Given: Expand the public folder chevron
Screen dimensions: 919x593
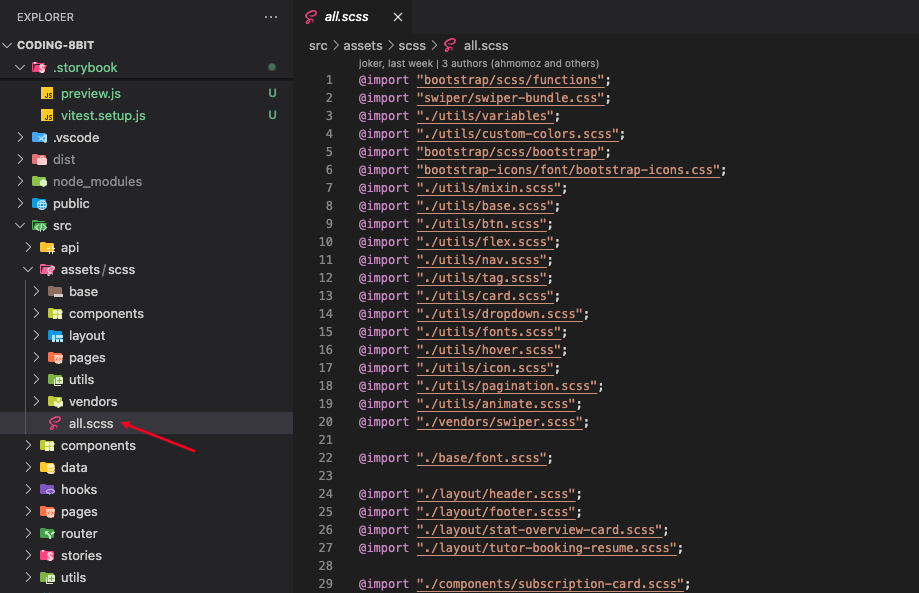Looking at the screenshot, I should pos(20,203).
